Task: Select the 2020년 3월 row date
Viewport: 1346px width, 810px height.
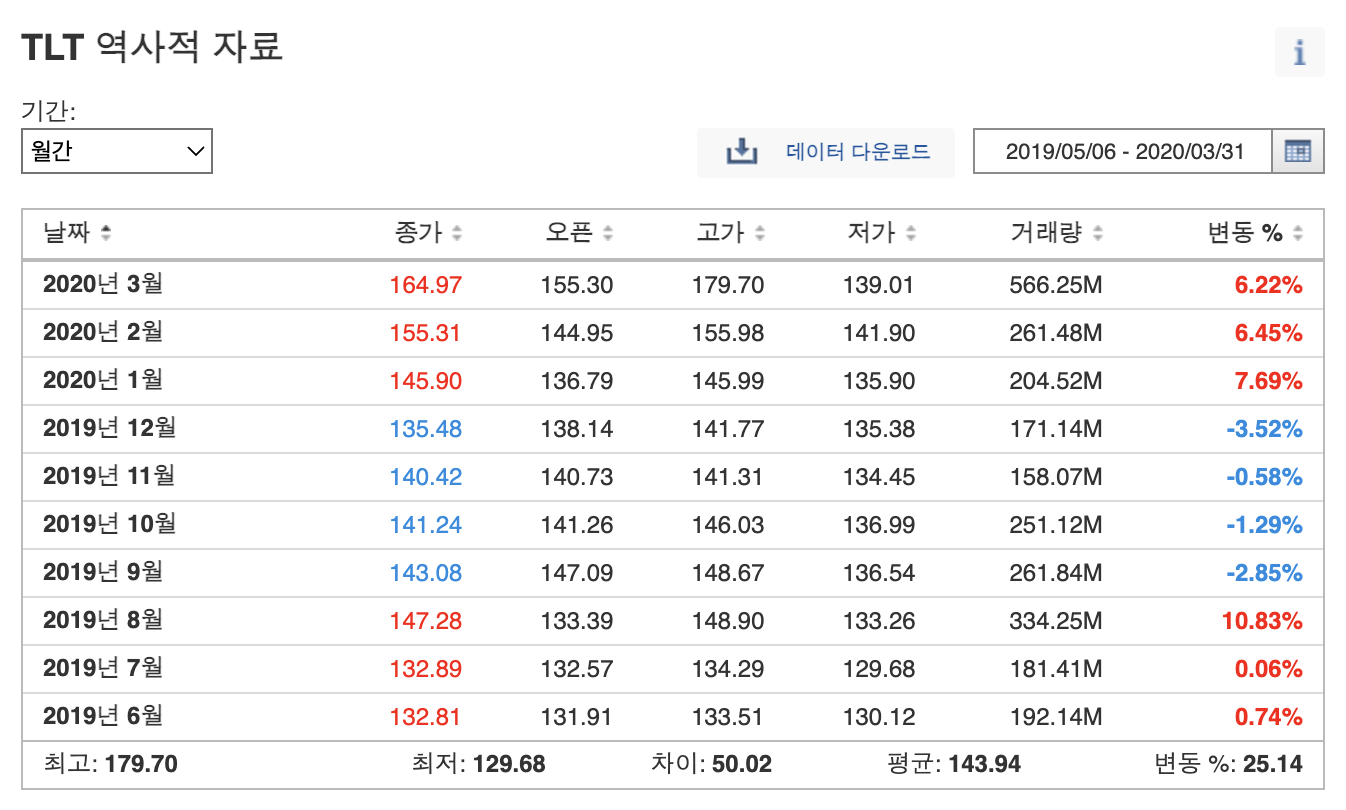Action: 103,285
